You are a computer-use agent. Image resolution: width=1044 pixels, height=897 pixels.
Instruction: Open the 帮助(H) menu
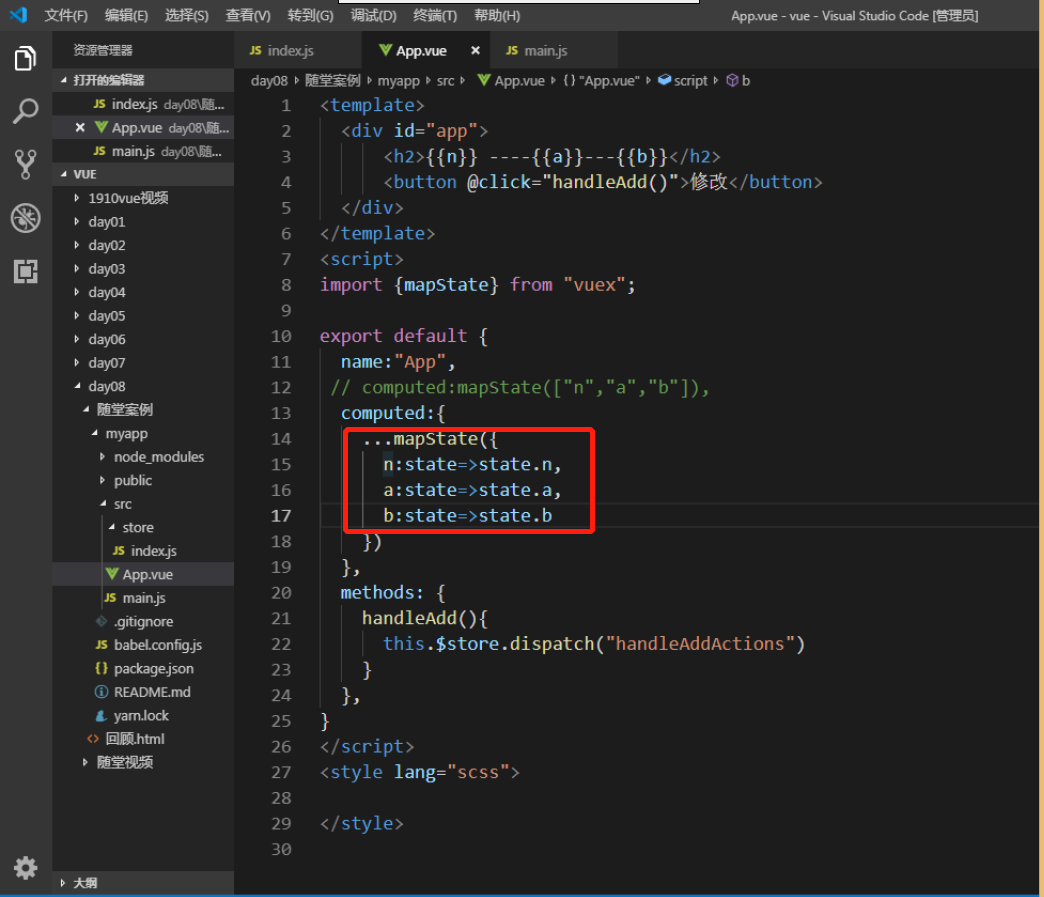click(497, 15)
